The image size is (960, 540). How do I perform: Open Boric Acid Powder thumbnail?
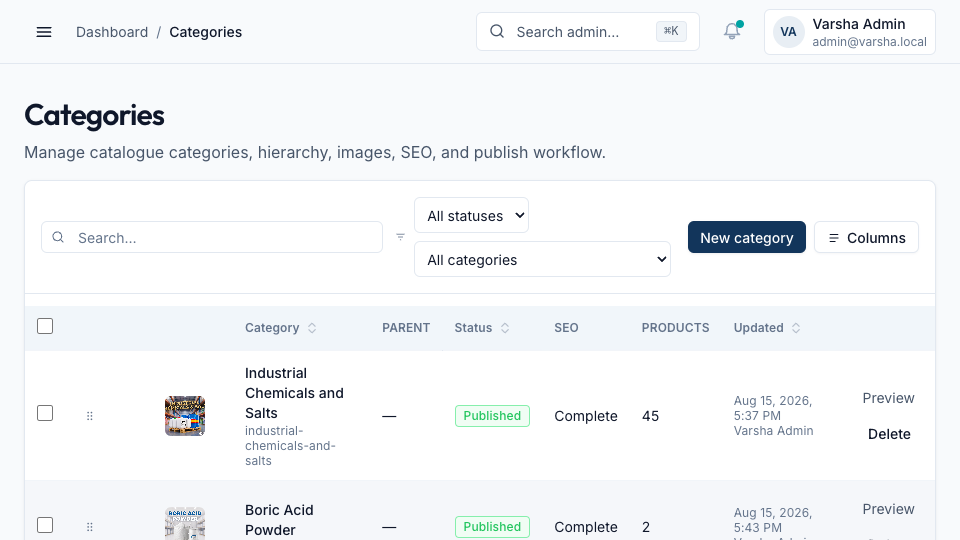[185, 524]
